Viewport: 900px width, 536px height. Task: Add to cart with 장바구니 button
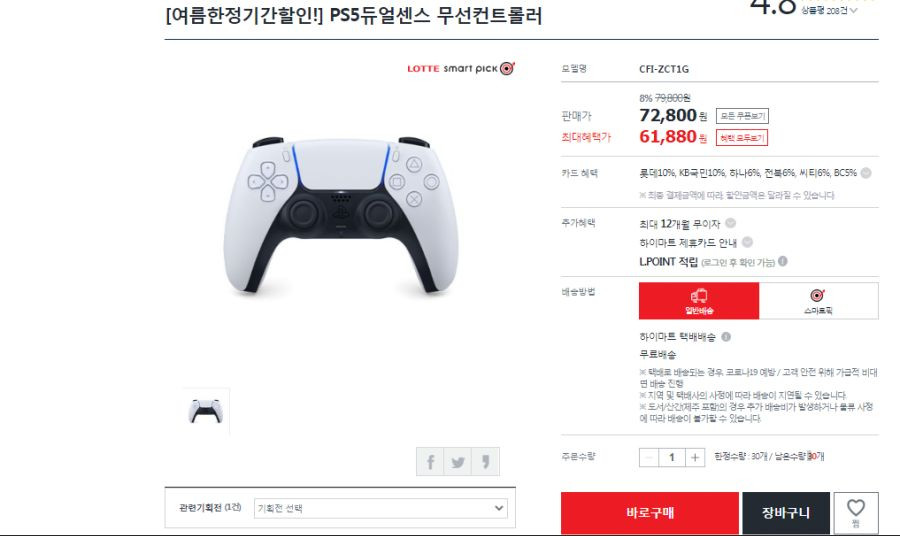[786, 512]
